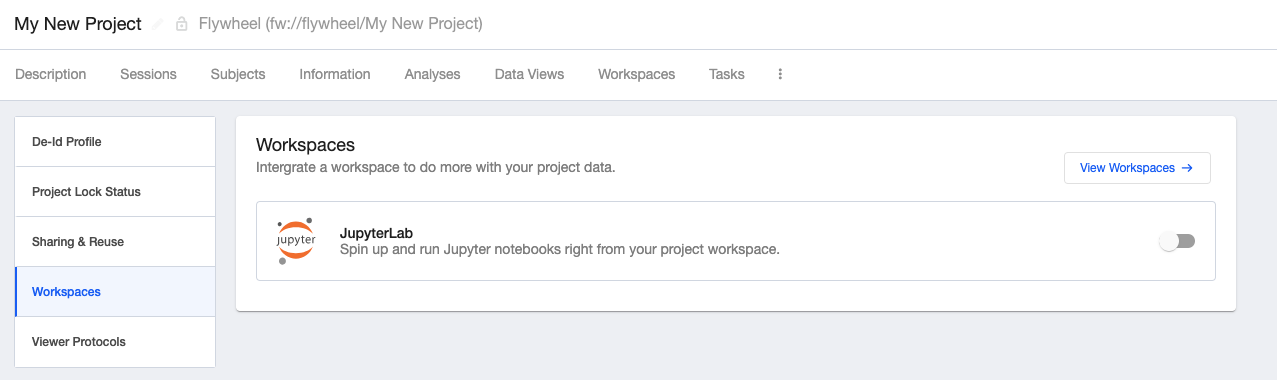This screenshot has height=380, width=1277.
Task: Open Viewer Protocols in sidebar
Action: [x=115, y=342]
